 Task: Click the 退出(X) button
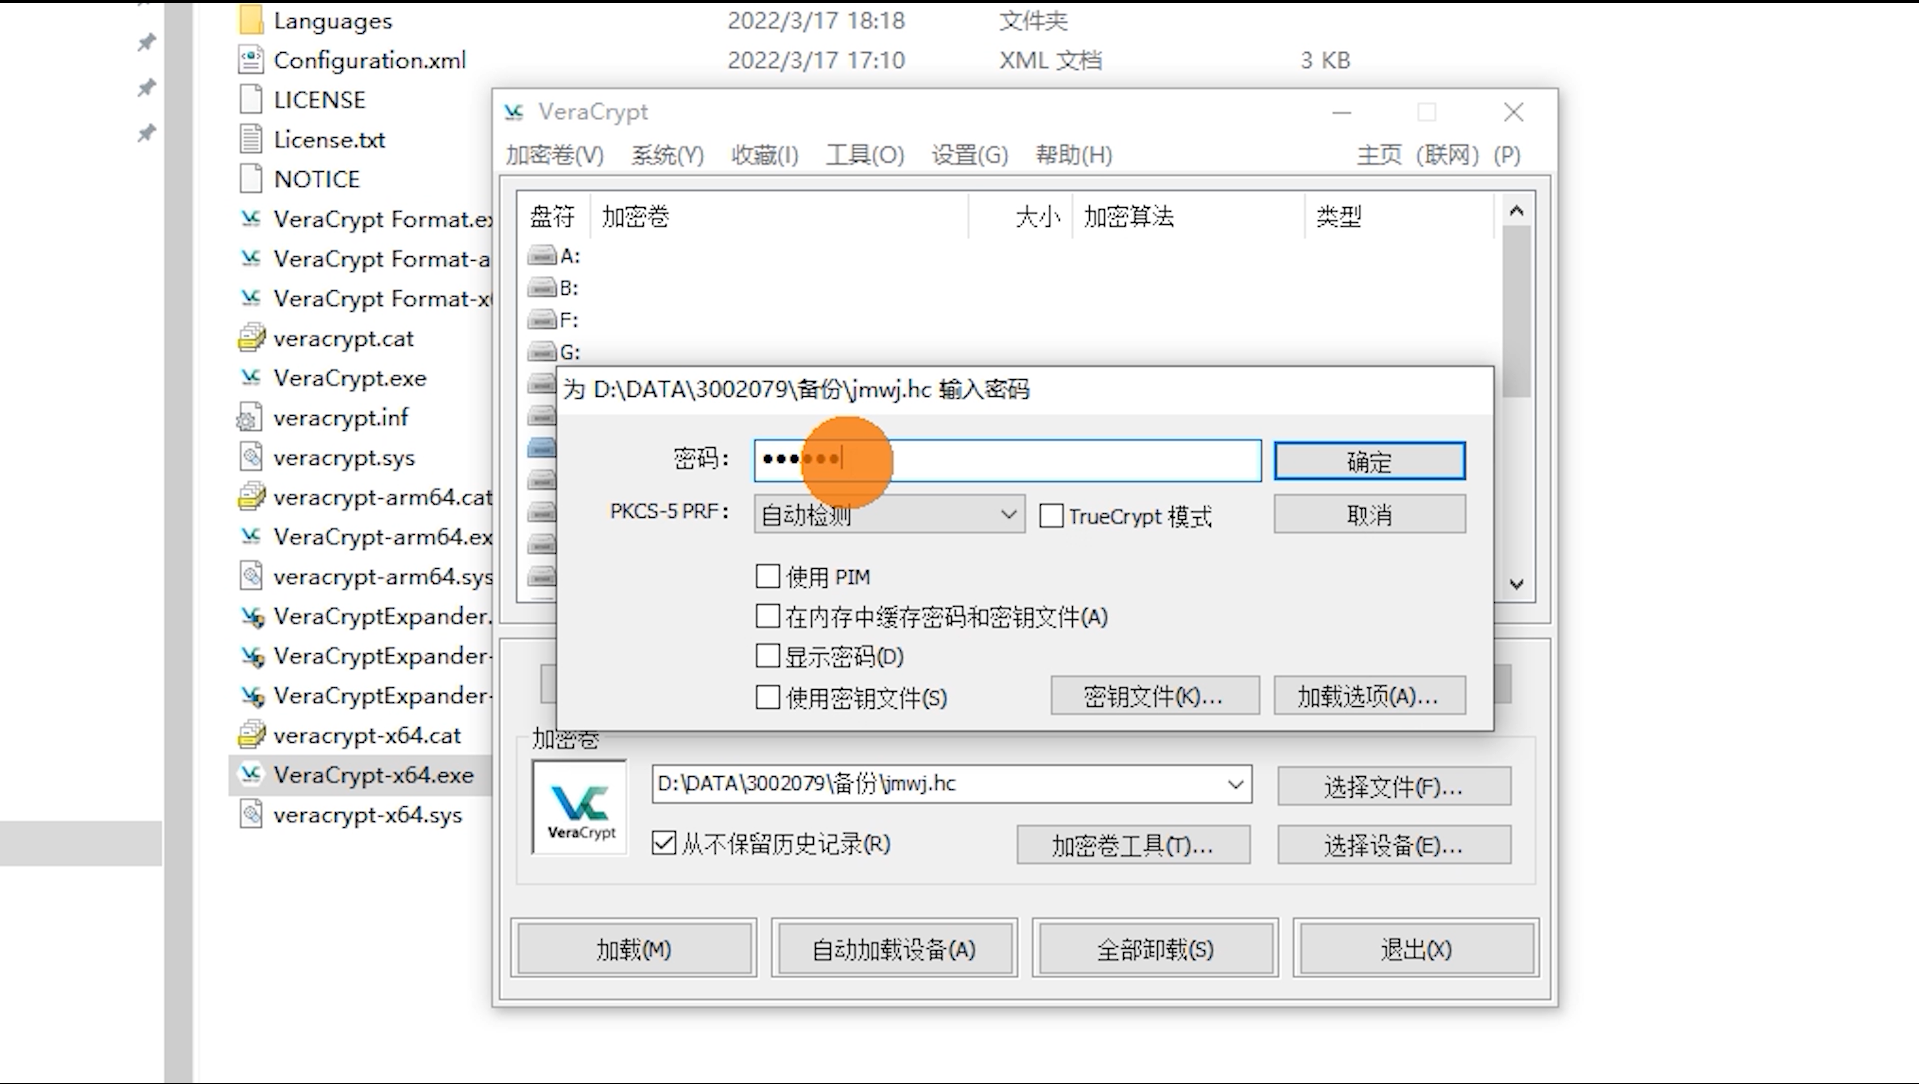click(x=1416, y=948)
